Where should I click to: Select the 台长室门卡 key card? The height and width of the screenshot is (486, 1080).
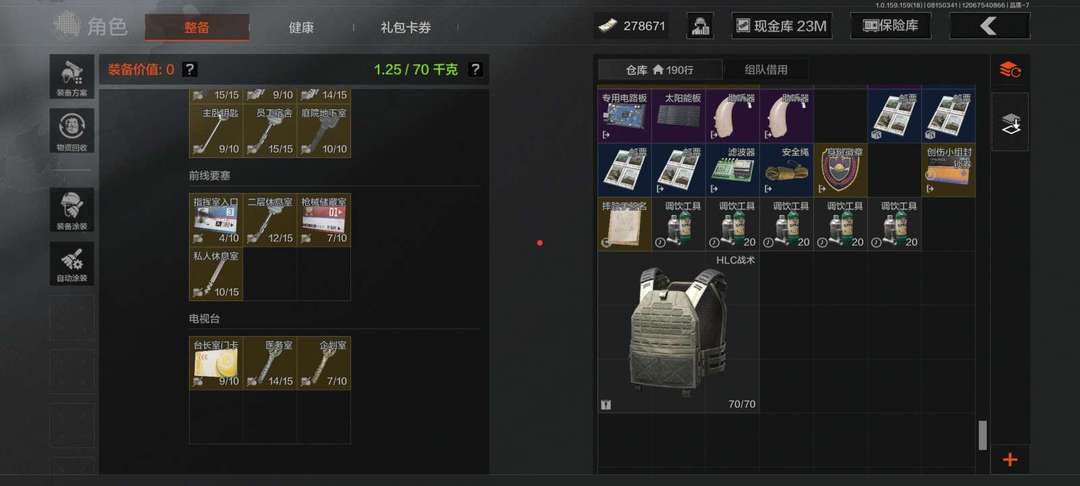point(216,363)
